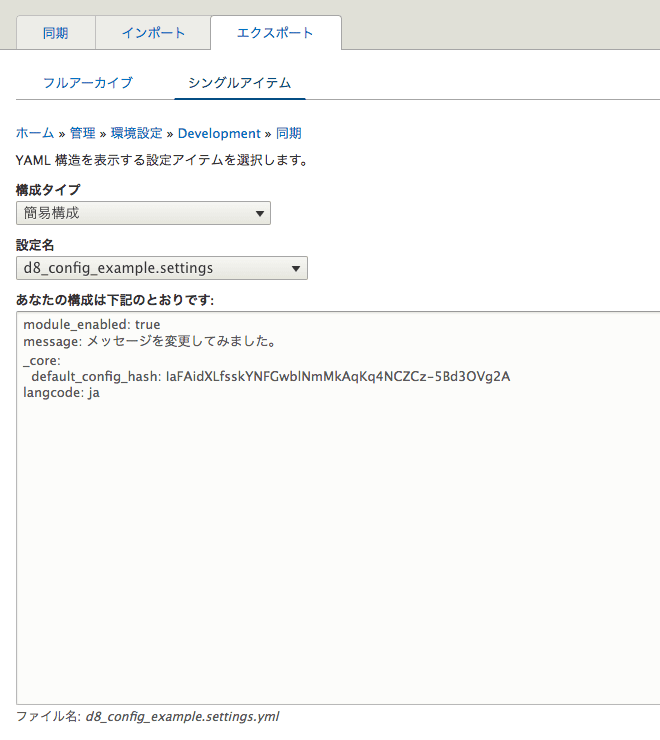The height and width of the screenshot is (740, 660).
Task: Click the _core: line in YAML
Action: pyautogui.click(x=42, y=361)
